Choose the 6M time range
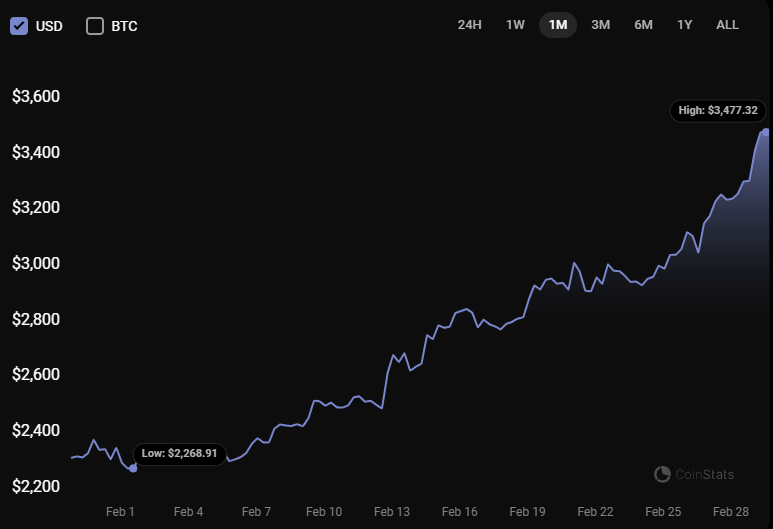773x529 pixels. coord(643,25)
